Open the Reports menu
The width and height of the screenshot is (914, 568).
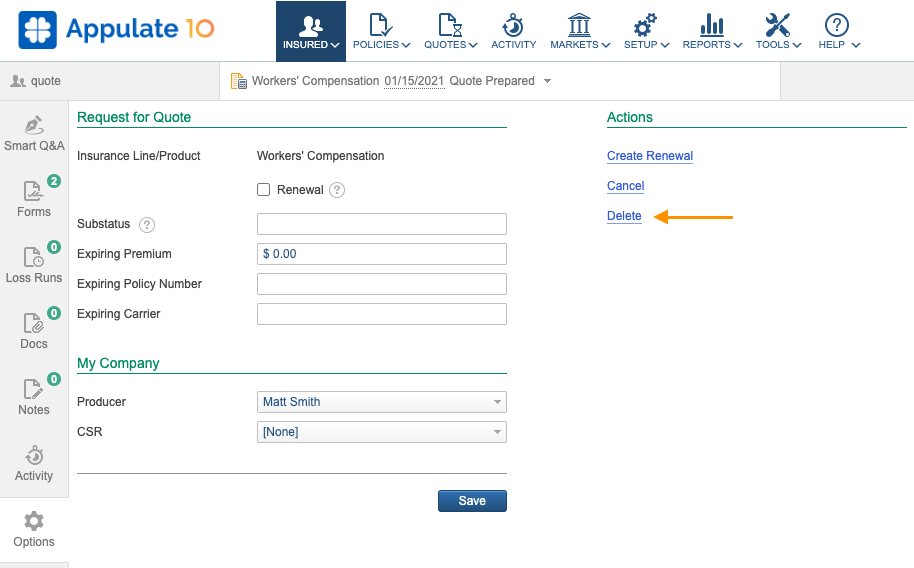tap(712, 31)
